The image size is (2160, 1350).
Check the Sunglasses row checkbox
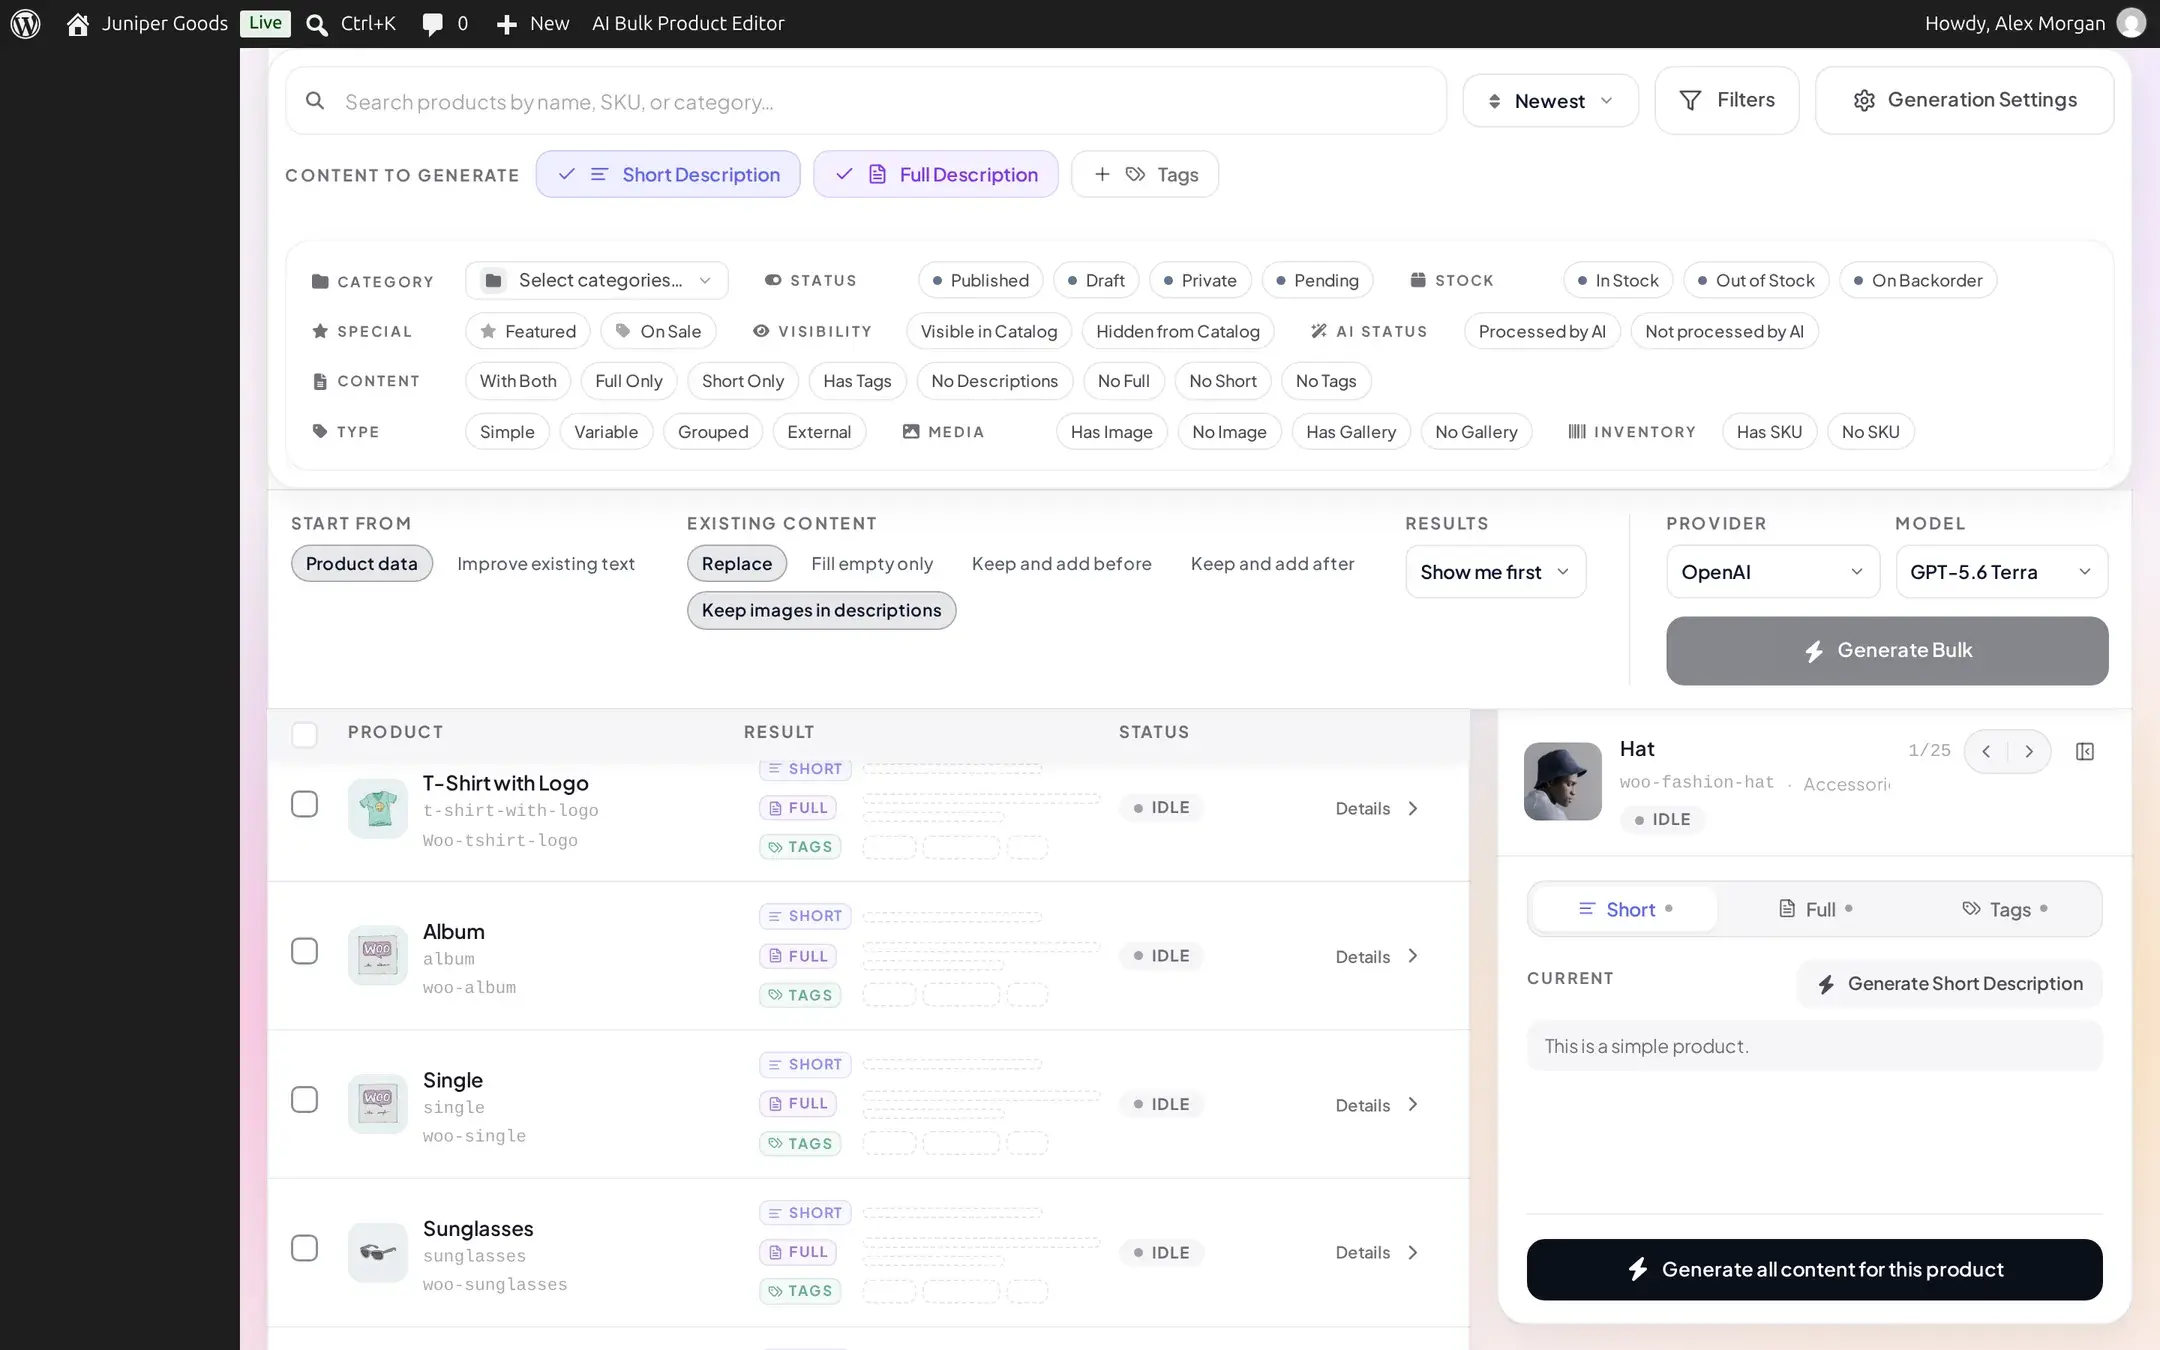[304, 1248]
